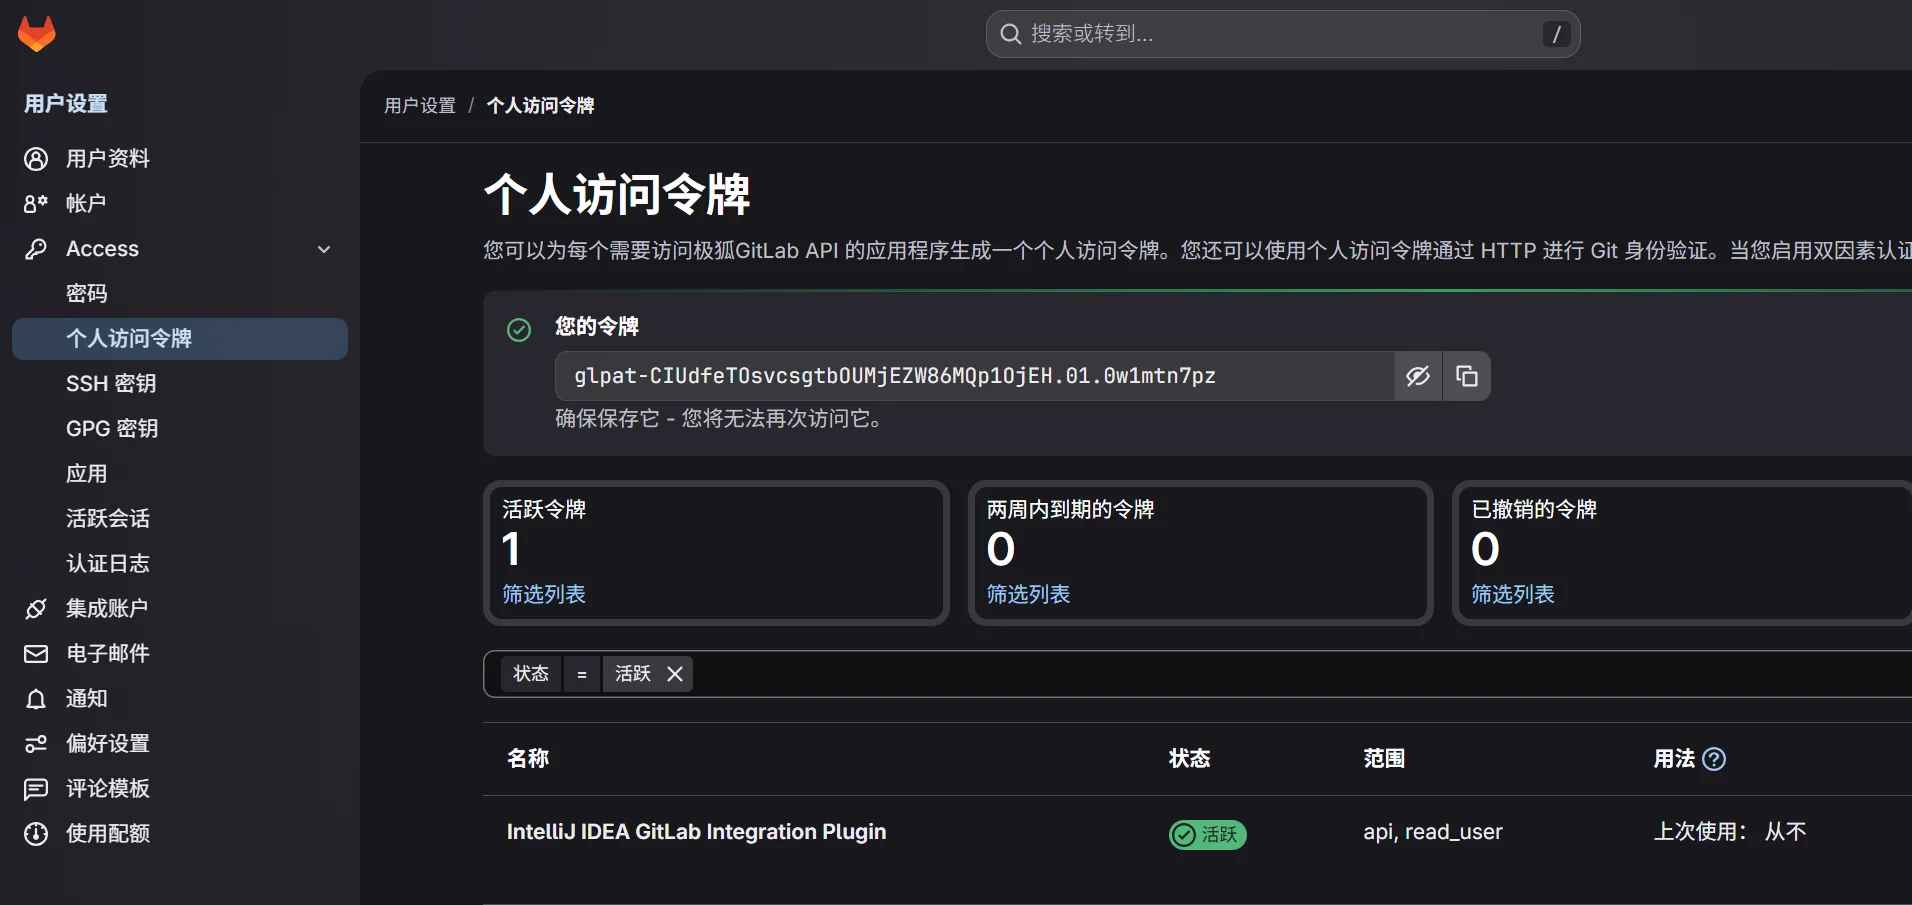Viewport: 1912px width, 905px height.
Task: Click the 用户设置 sidebar heading
Action: pyautogui.click(x=66, y=104)
